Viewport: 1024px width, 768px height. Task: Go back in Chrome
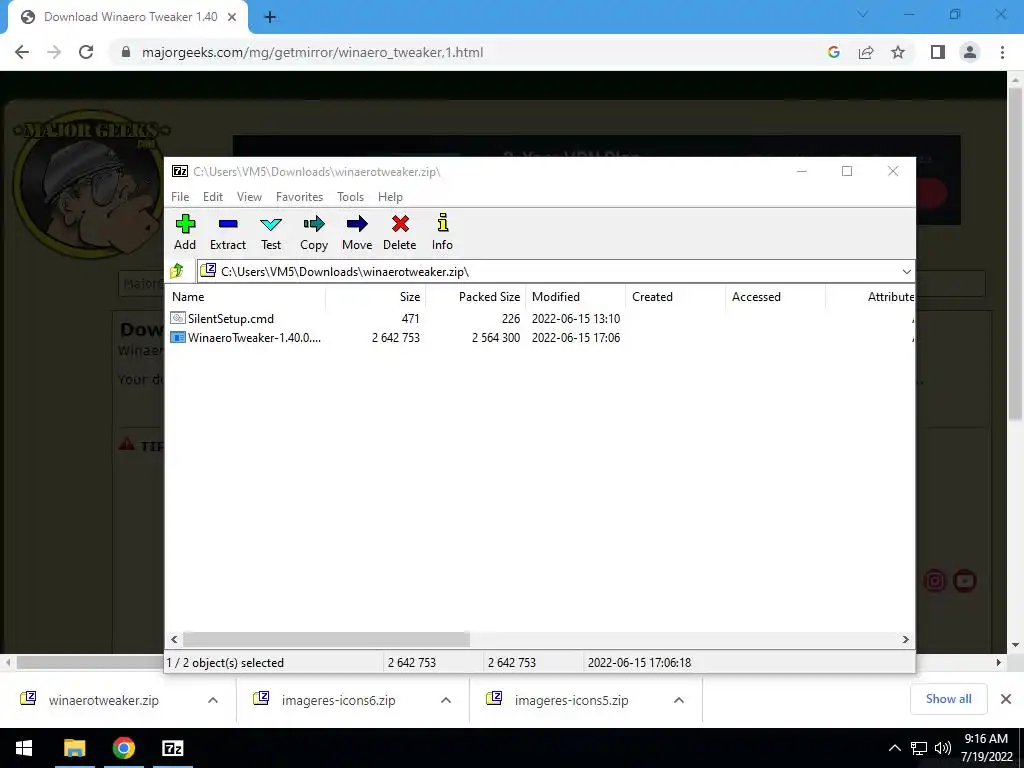[22, 52]
